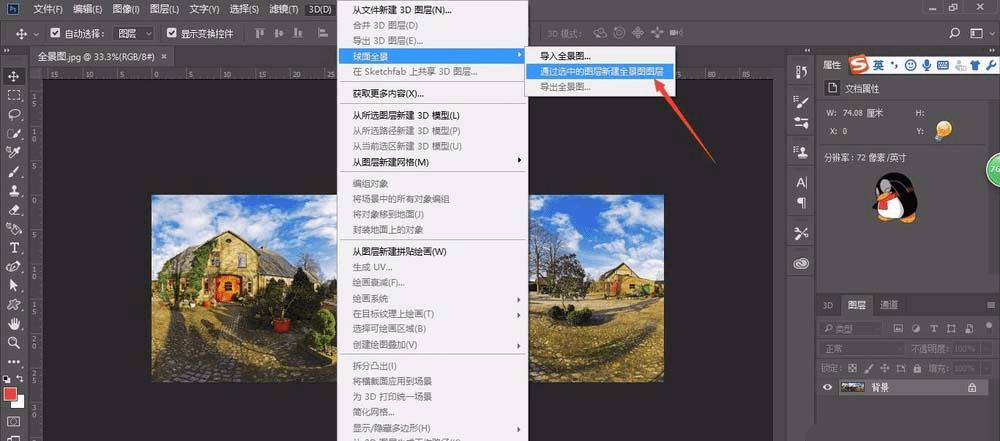The height and width of the screenshot is (441, 1000).
Task: Open the Edit Toolbar three-dots button
Action: 13,362
